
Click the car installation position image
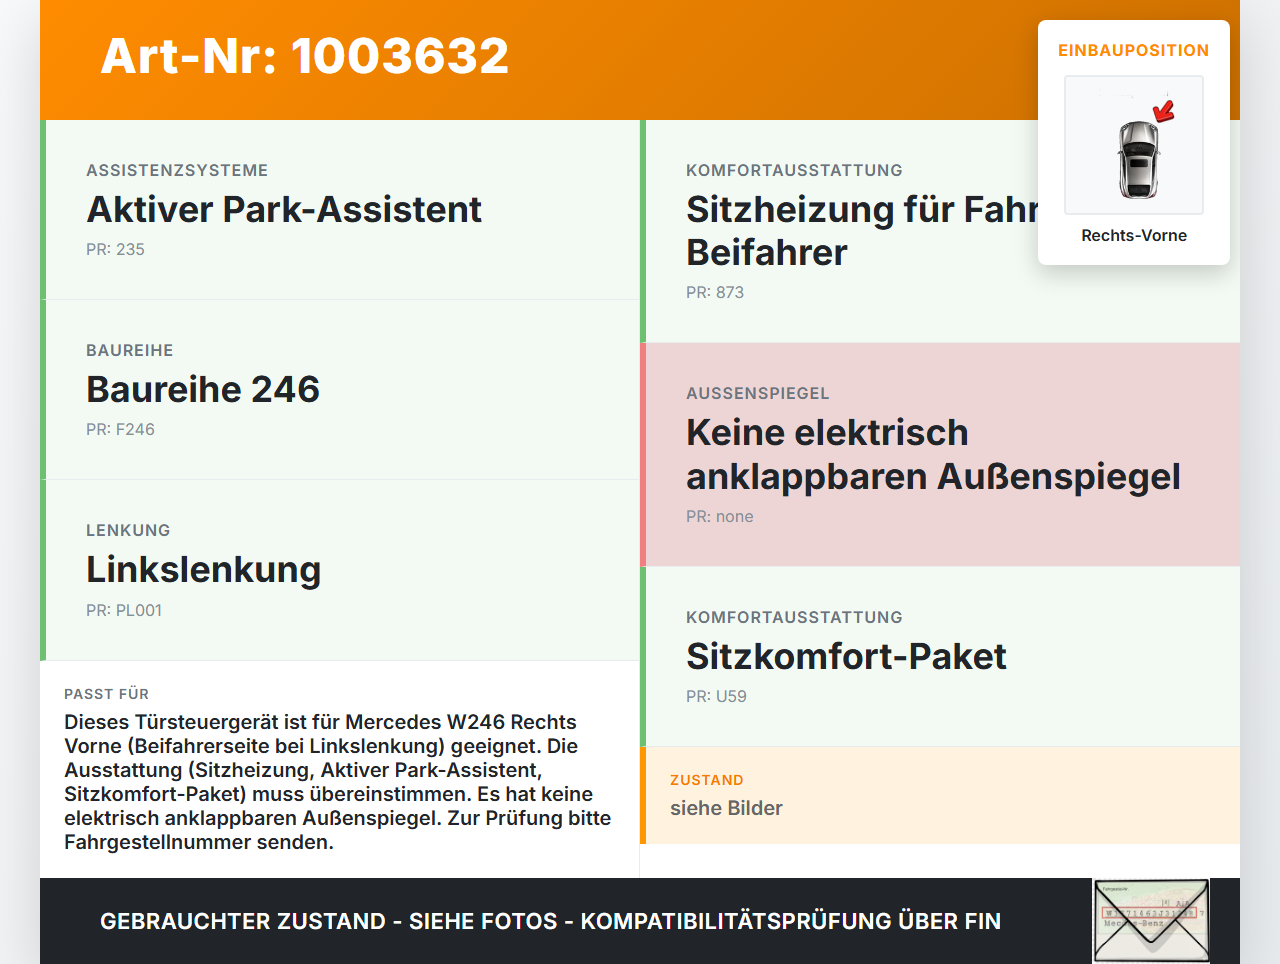1134,145
